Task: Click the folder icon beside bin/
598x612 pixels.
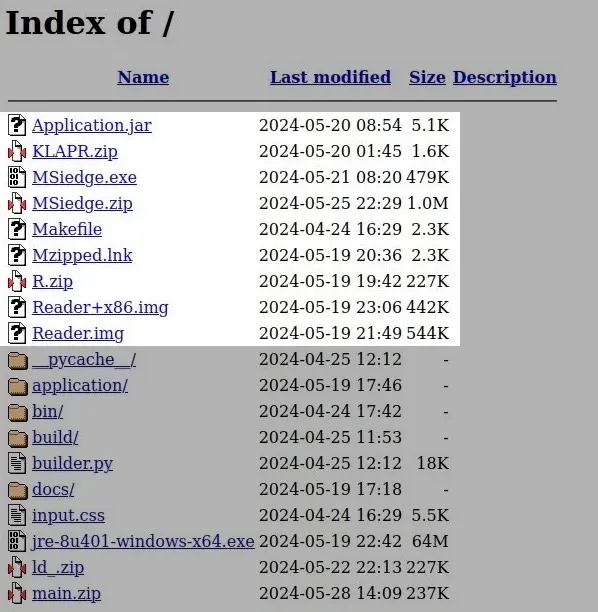Action: pos(18,412)
